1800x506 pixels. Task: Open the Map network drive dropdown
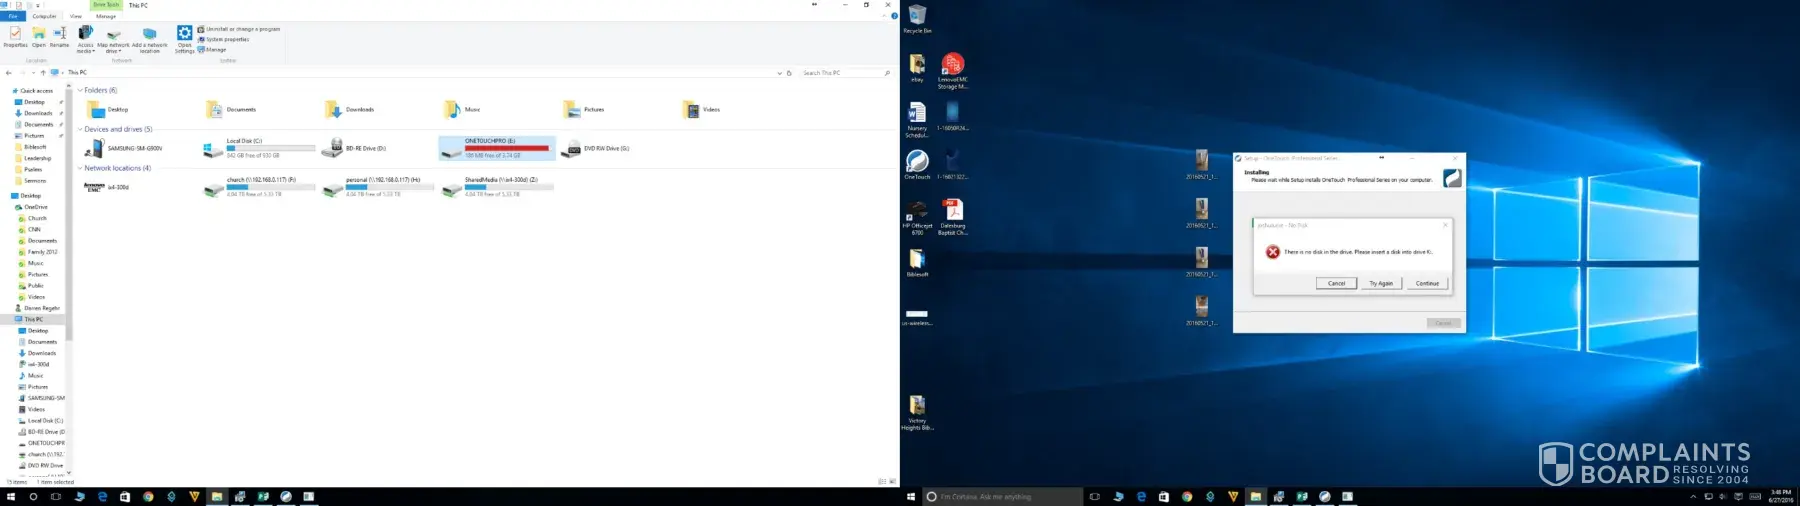point(113,50)
